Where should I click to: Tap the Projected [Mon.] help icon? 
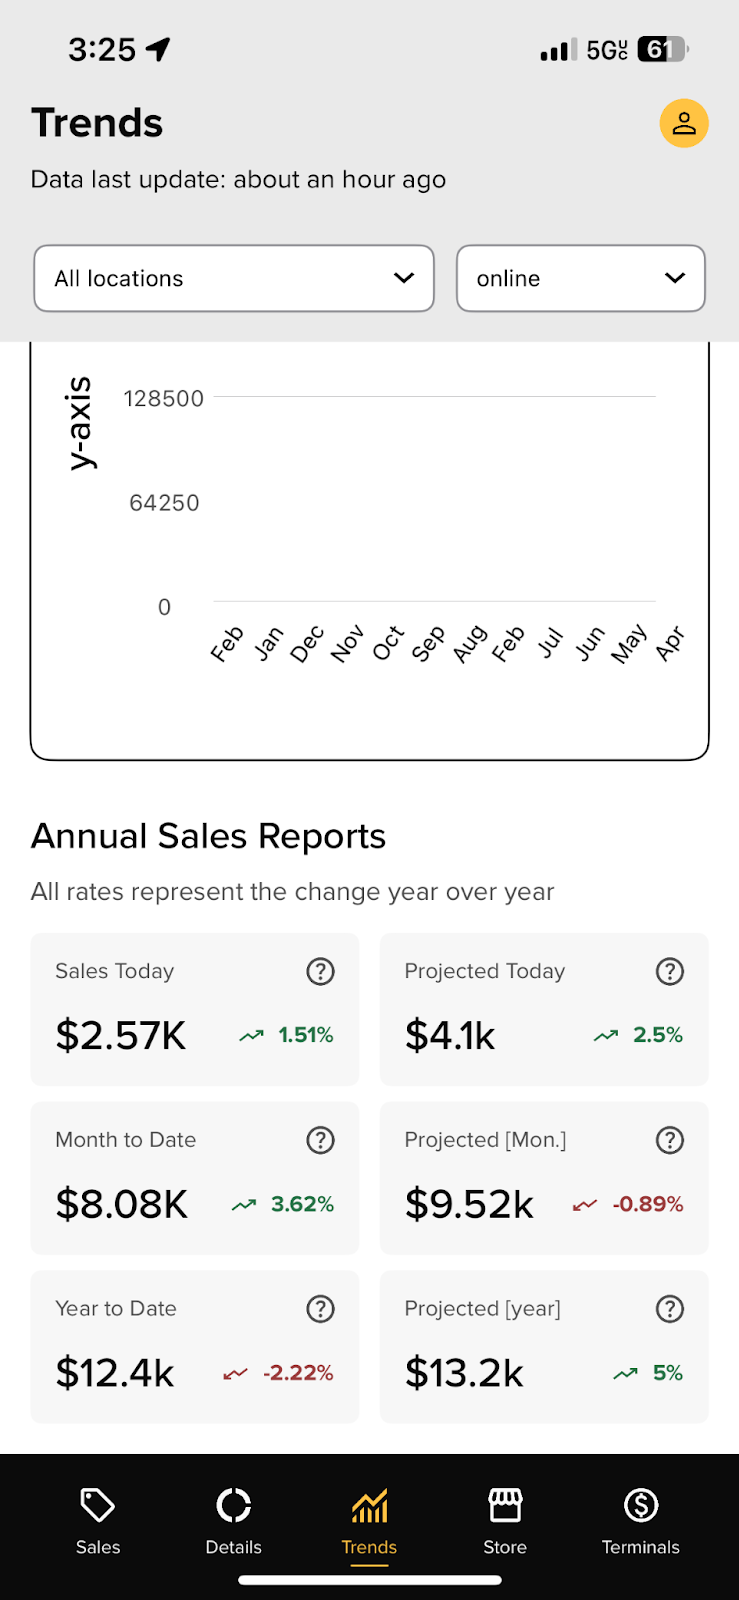tap(669, 1140)
